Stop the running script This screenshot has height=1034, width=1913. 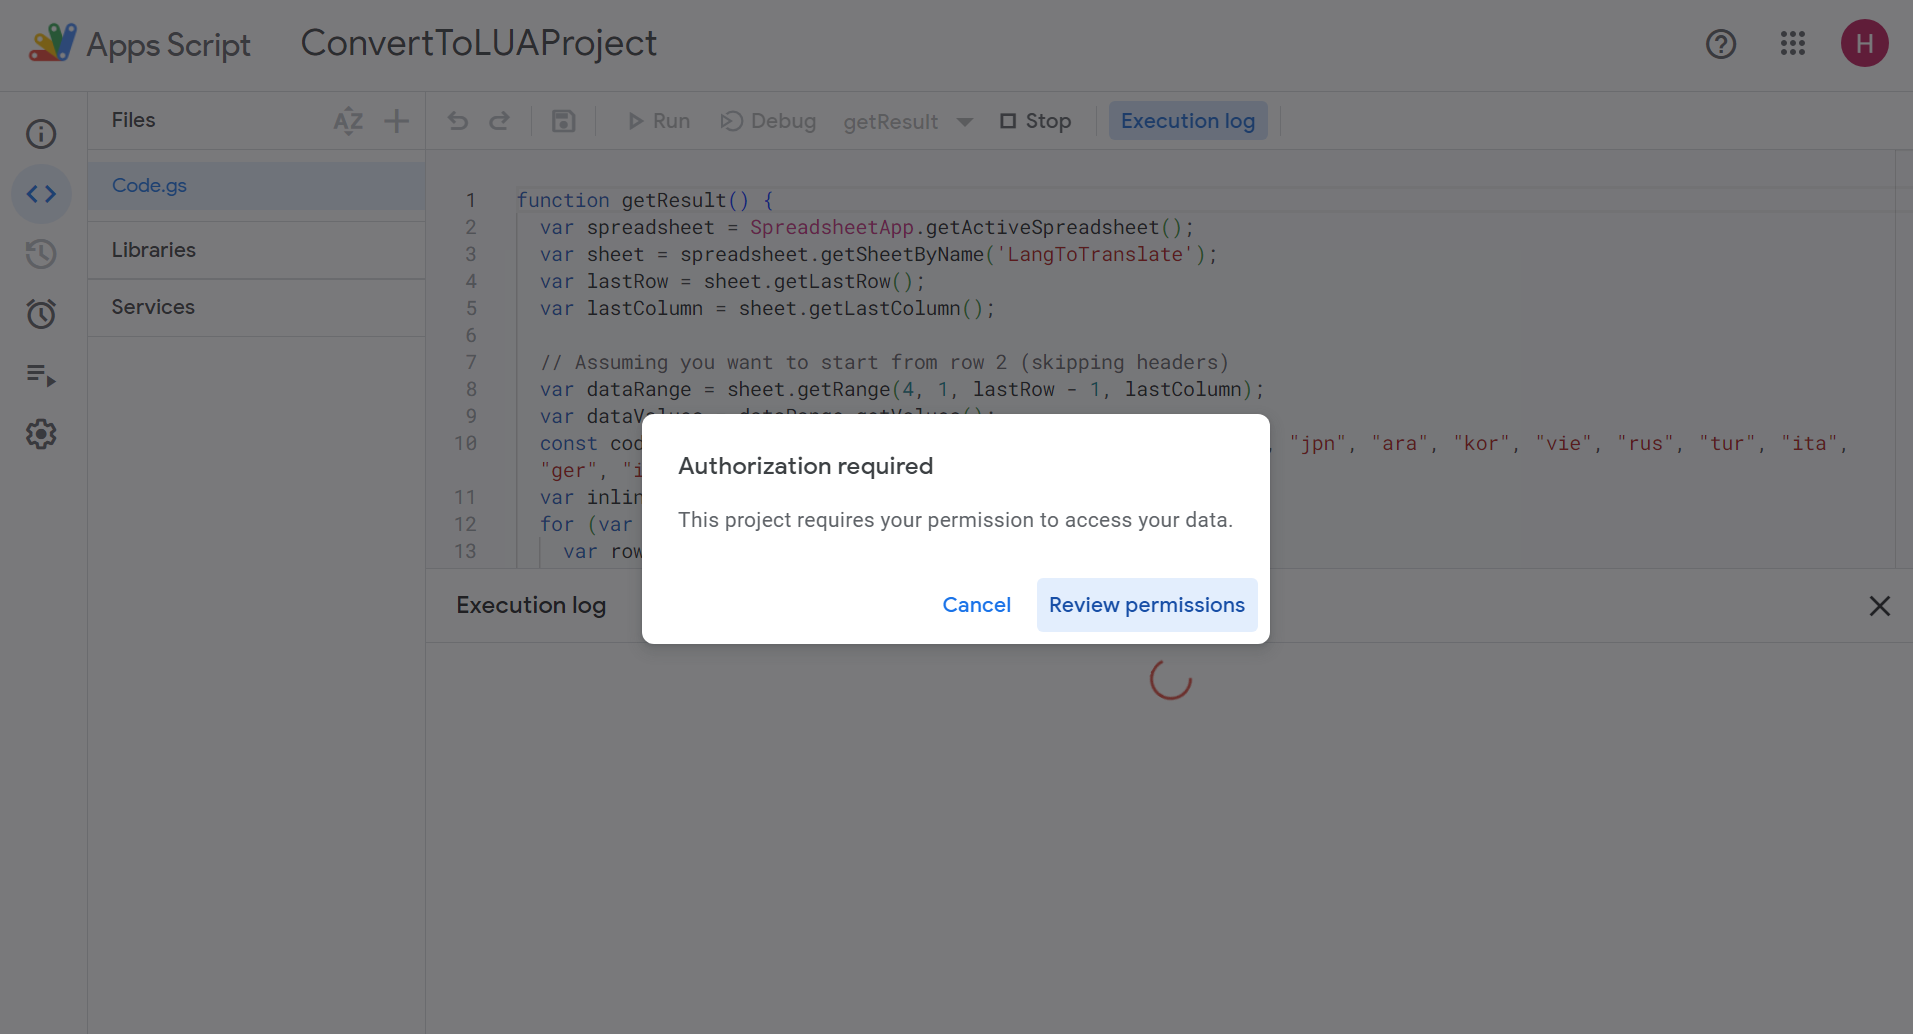pyautogui.click(x=1036, y=121)
